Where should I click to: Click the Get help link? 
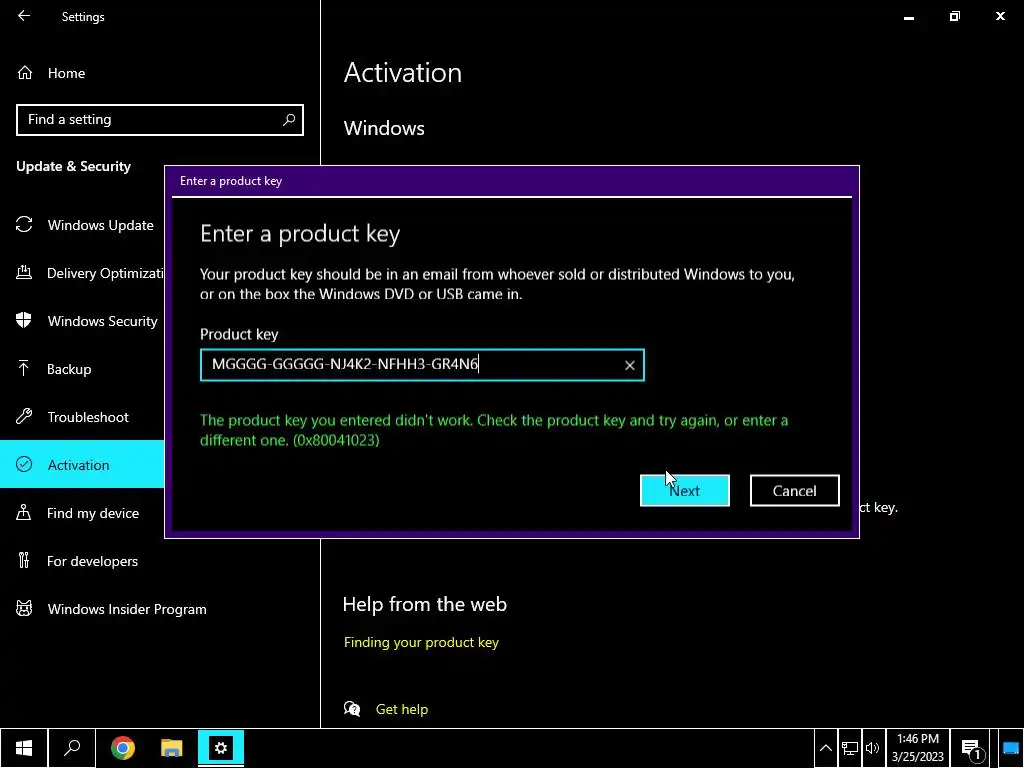click(402, 709)
